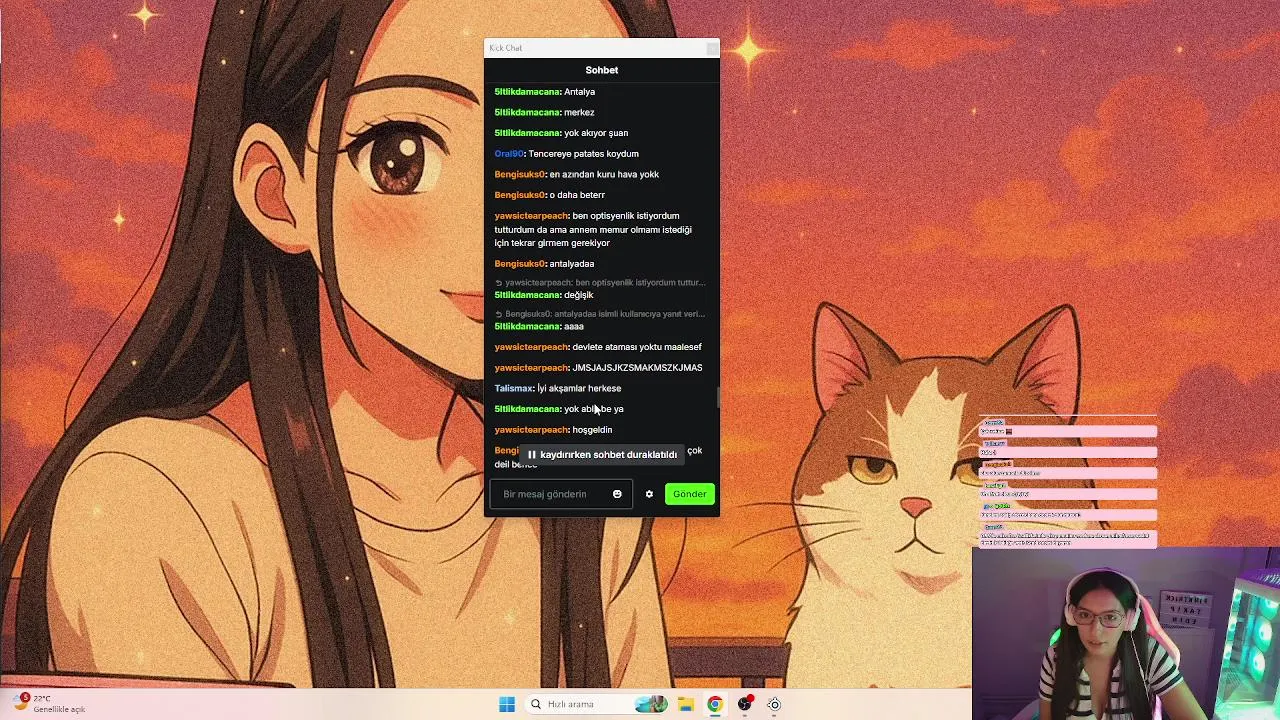Open the OBS Studio taskbar icon
Image resolution: width=1280 pixels, height=720 pixels.
(x=744, y=704)
